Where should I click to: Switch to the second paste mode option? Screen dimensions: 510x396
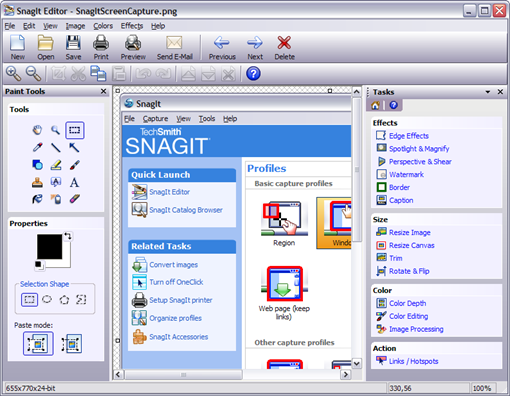coord(72,344)
